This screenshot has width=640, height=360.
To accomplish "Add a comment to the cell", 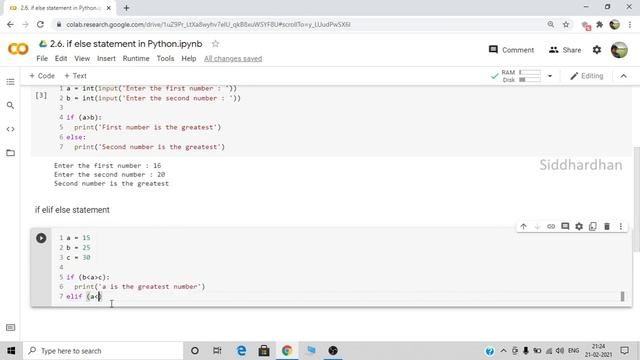I will click(565, 226).
